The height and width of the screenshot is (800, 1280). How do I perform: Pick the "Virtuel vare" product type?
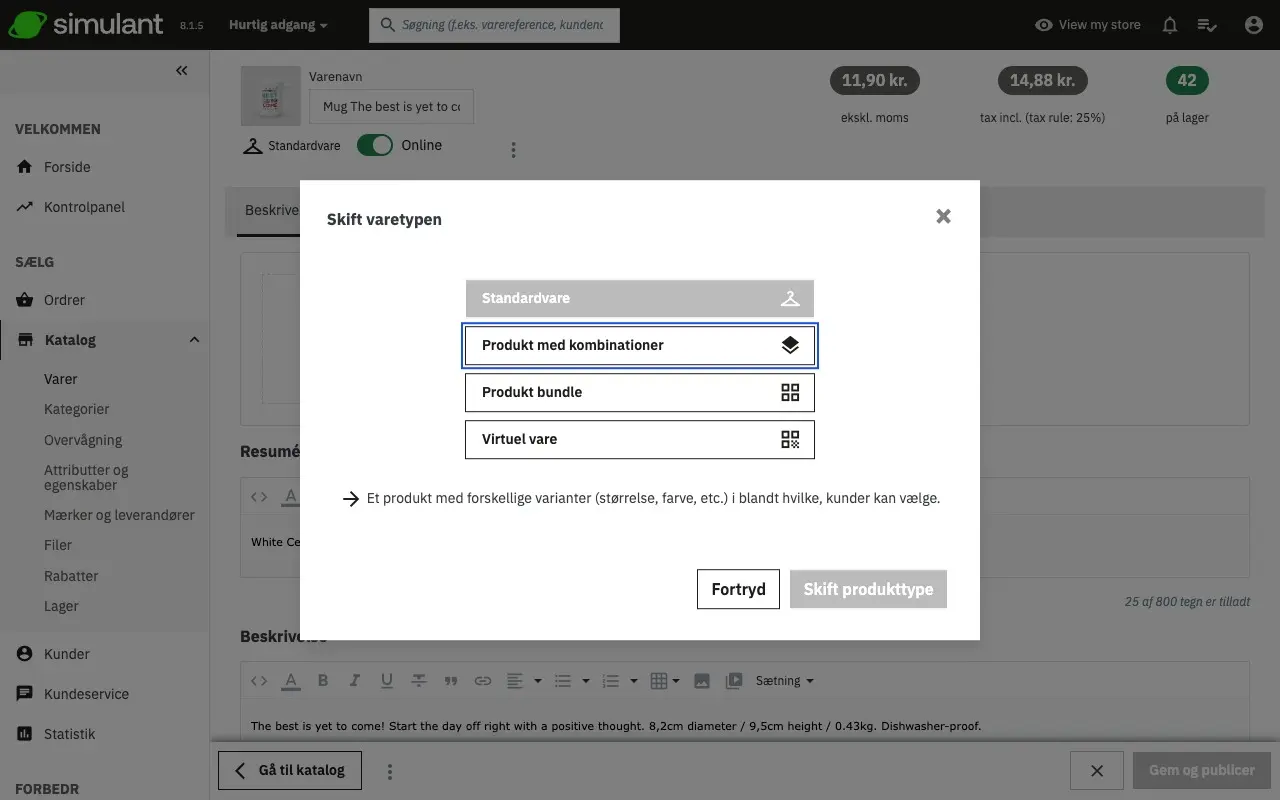(x=639, y=439)
